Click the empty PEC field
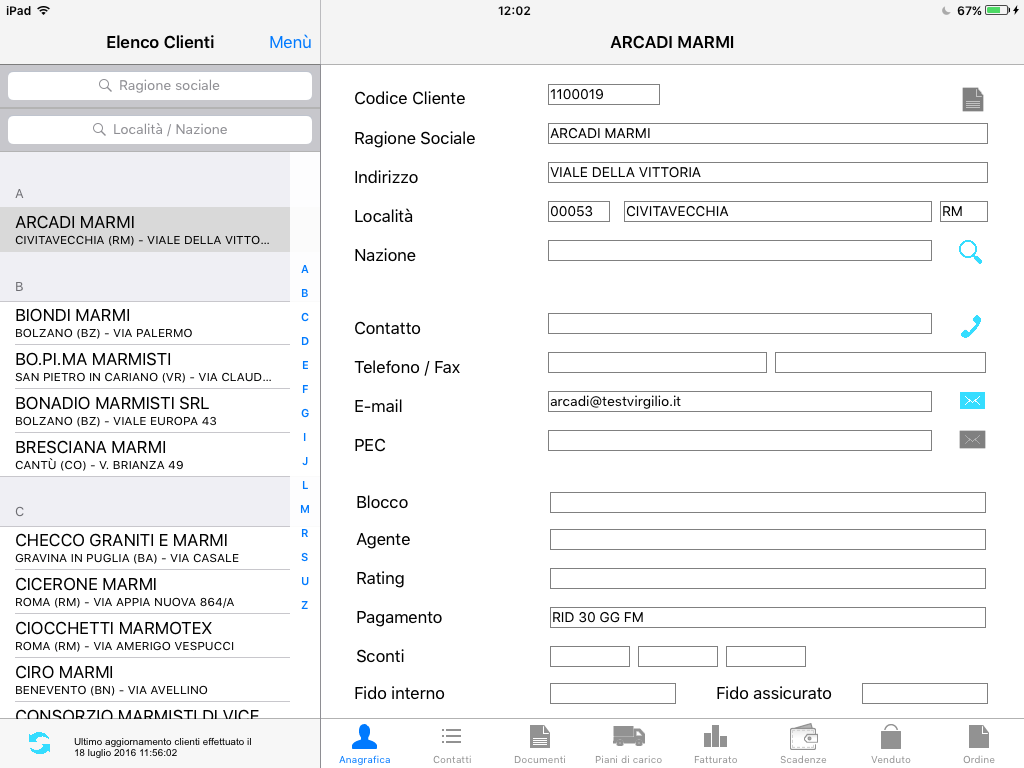The image size is (1024, 768). [x=739, y=441]
